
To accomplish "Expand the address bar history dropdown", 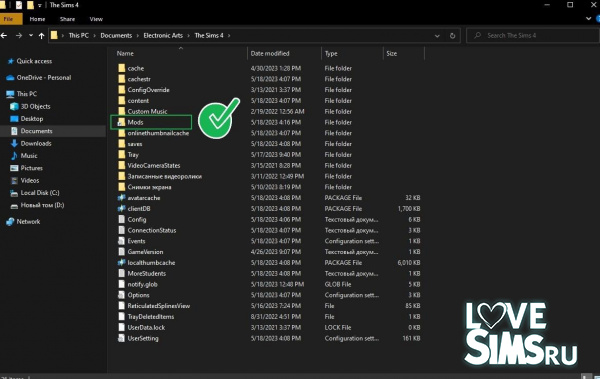I will click(437, 36).
